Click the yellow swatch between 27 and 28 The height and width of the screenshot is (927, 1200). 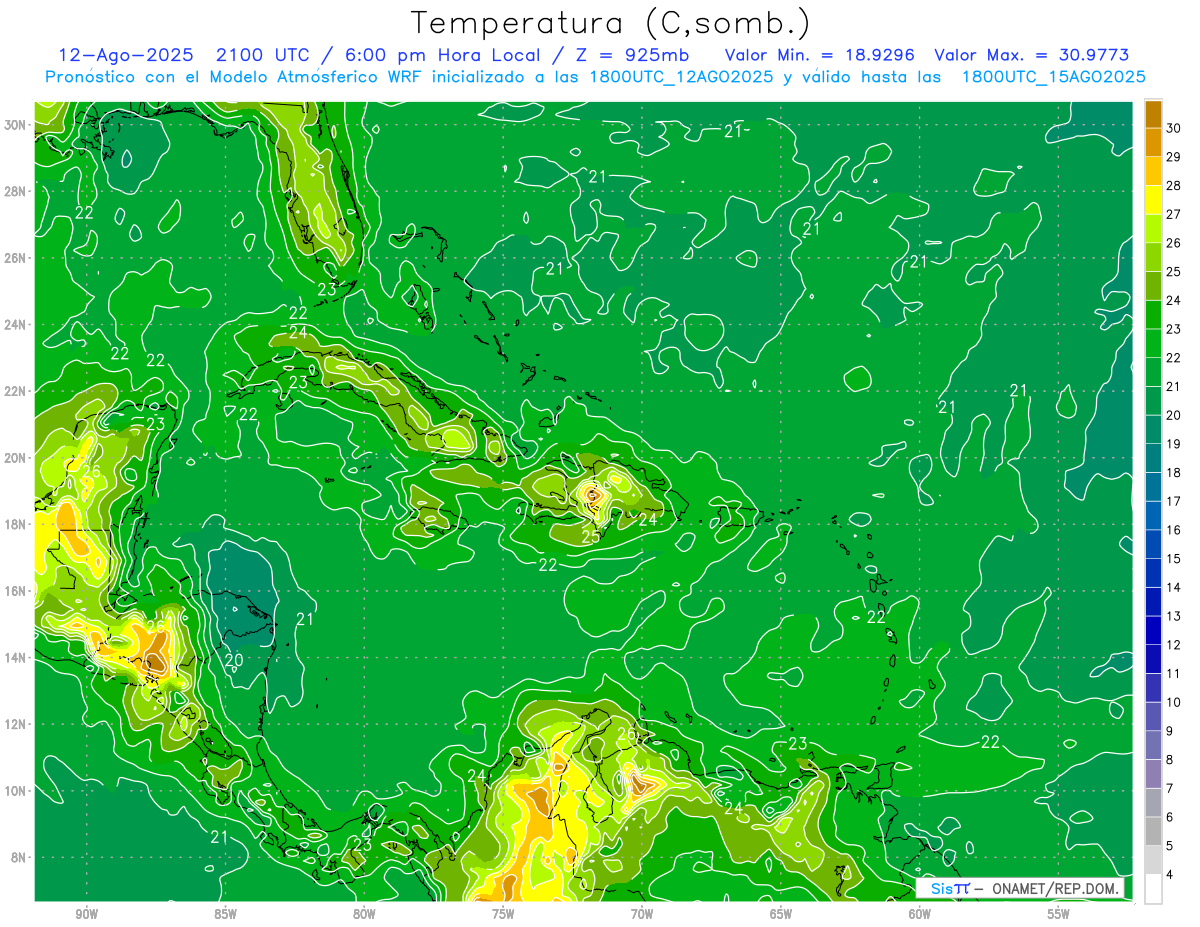(1153, 200)
